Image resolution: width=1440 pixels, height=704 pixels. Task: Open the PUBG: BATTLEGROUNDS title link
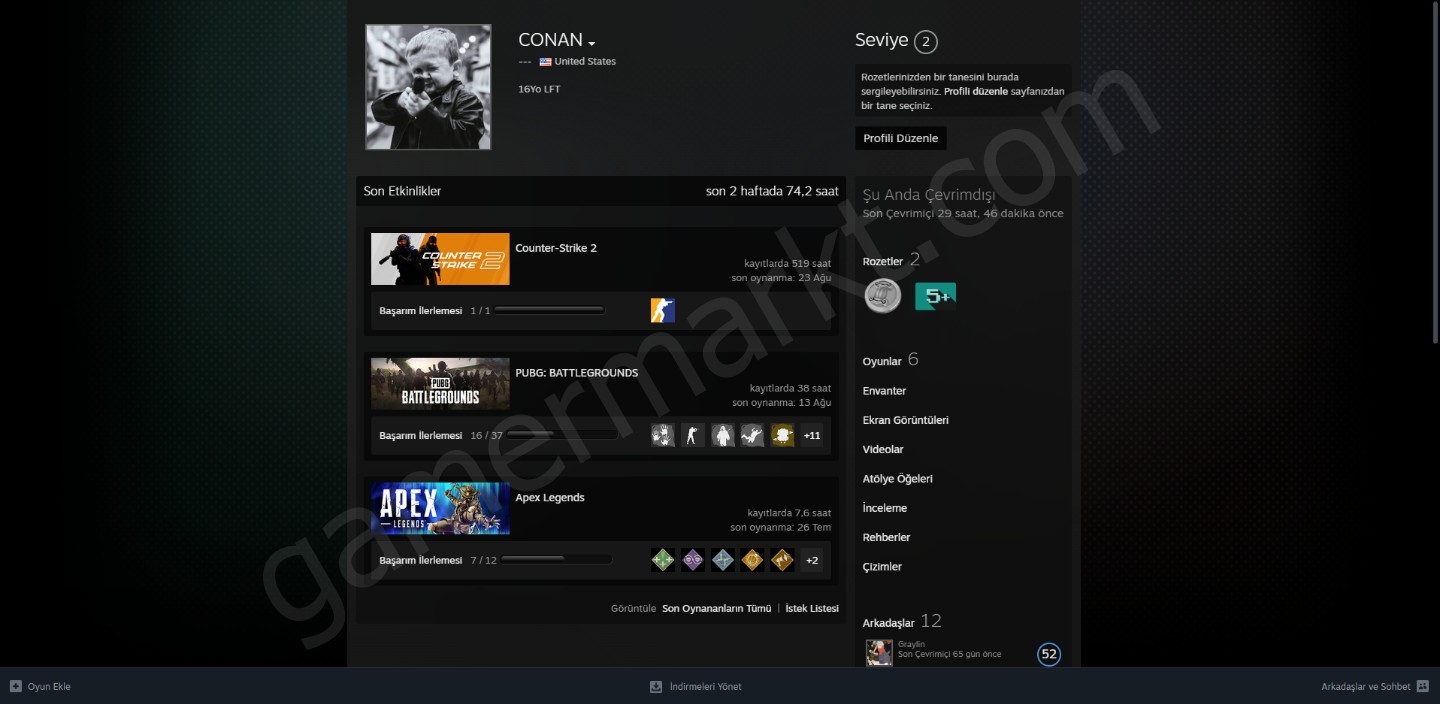[576, 373]
